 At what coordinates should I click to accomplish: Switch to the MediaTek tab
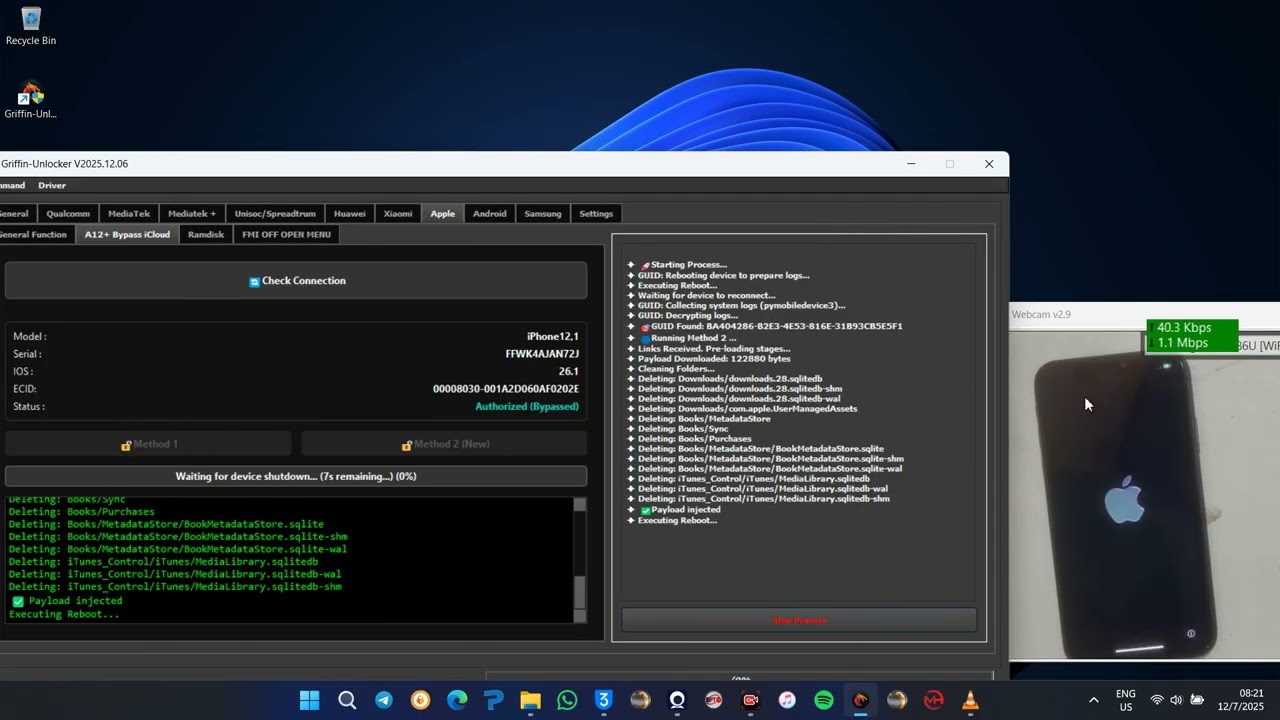click(129, 213)
